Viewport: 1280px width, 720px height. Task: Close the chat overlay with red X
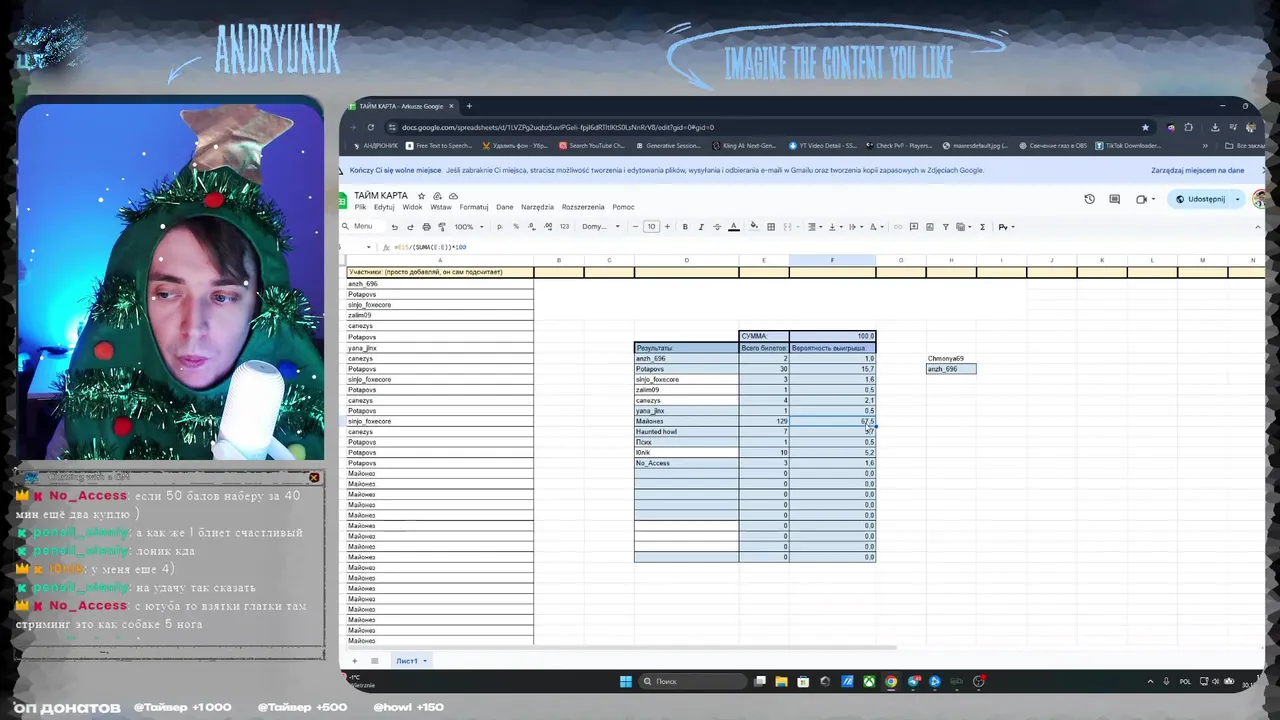[314, 478]
